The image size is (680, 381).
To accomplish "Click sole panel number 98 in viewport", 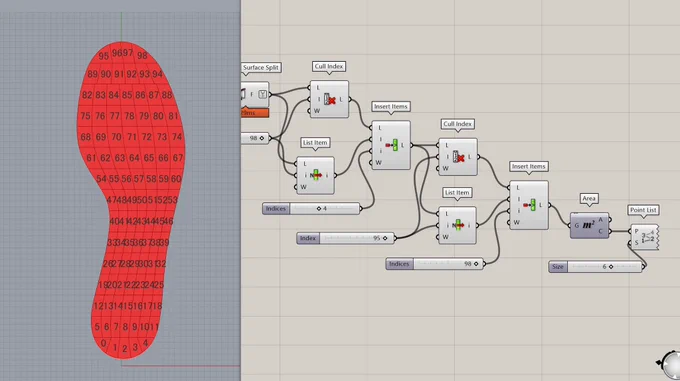I will 142,56.
